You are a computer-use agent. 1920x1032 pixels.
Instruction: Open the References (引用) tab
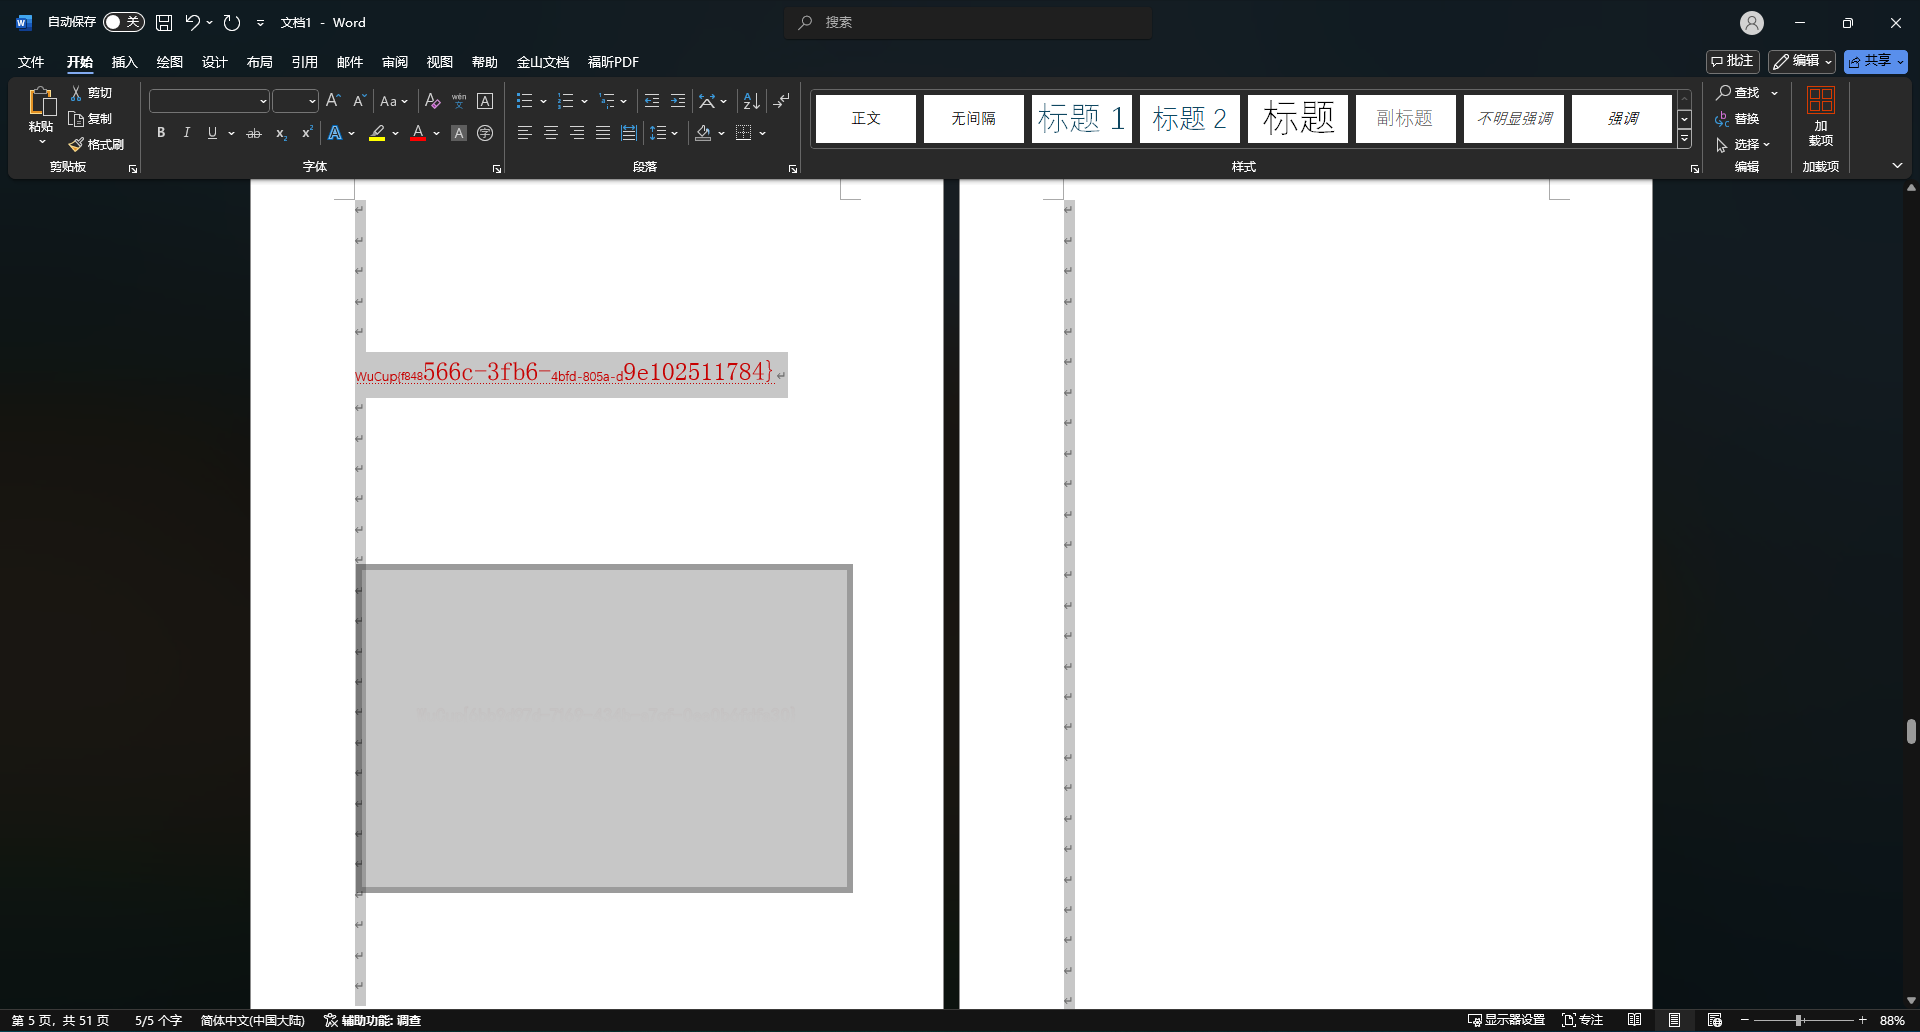[304, 62]
